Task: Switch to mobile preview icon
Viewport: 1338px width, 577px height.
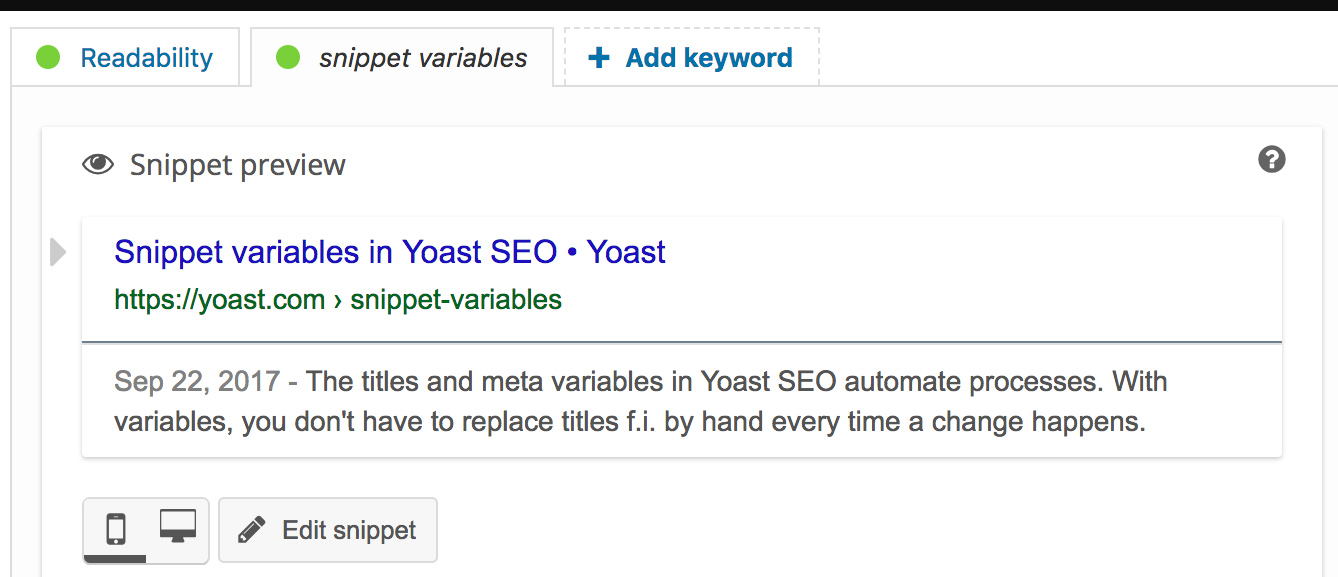Action: click(x=116, y=529)
